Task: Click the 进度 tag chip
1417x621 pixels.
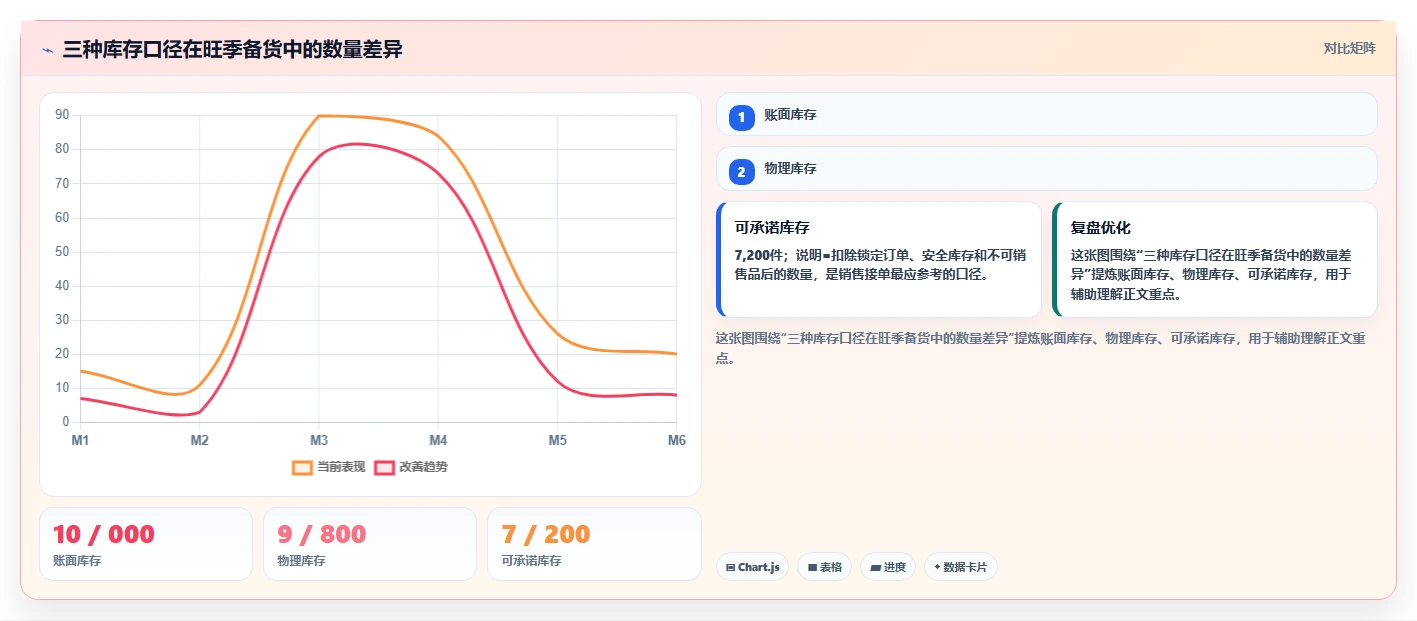Action: coord(888,567)
